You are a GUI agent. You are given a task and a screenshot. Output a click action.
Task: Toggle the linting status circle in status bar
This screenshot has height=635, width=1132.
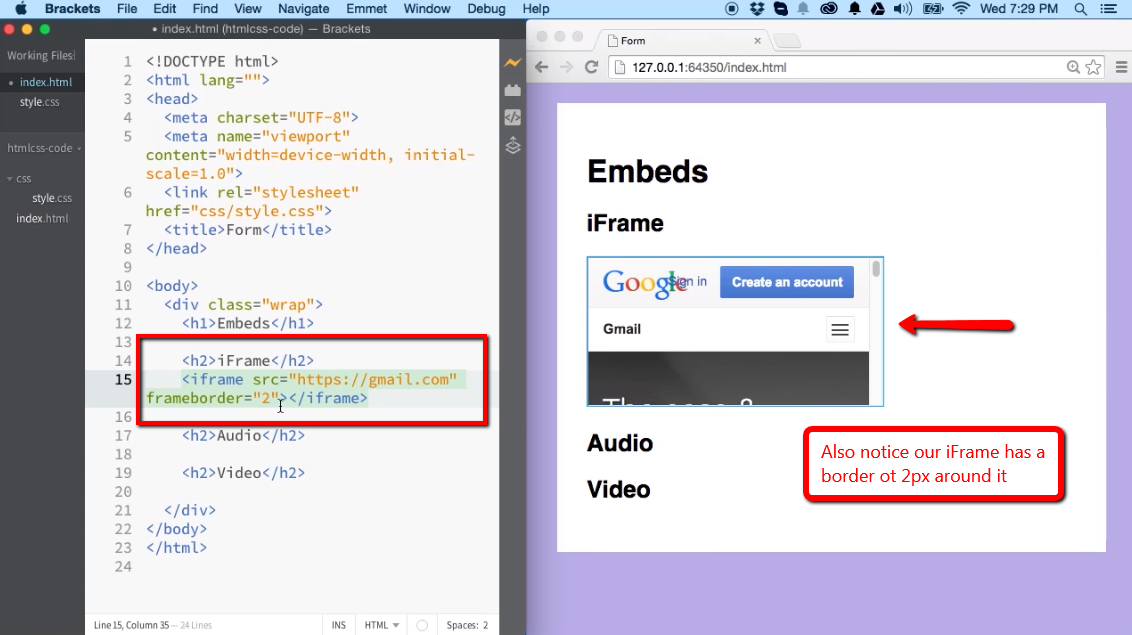422,625
